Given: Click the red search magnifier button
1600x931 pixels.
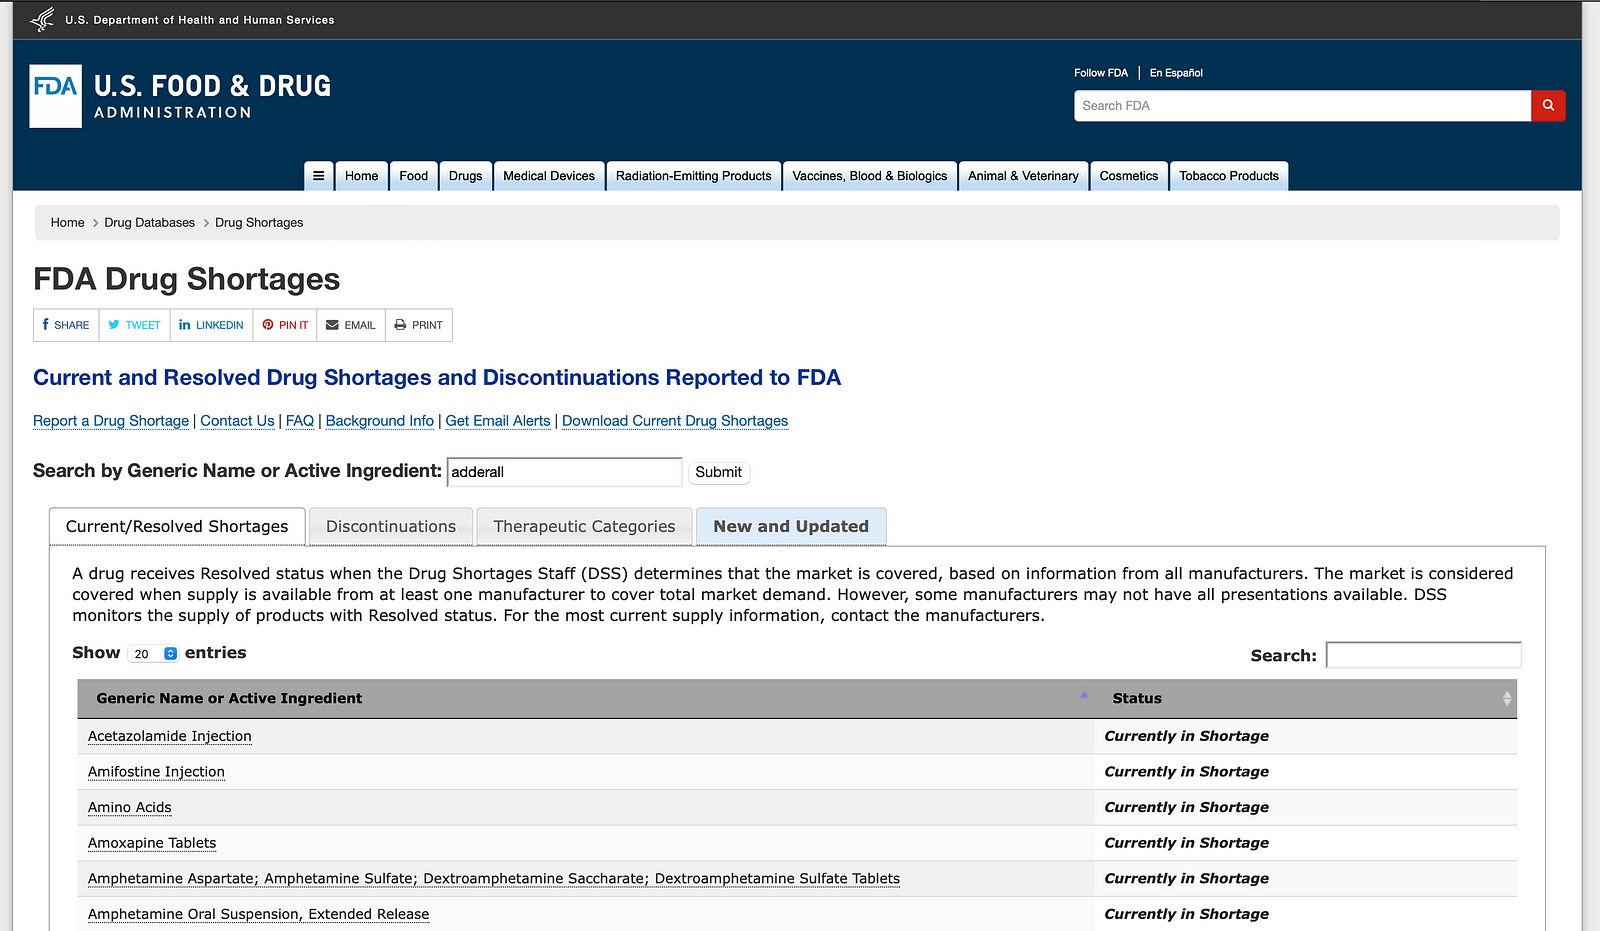Looking at the screenshot, I should click(x=1547, y=106).
